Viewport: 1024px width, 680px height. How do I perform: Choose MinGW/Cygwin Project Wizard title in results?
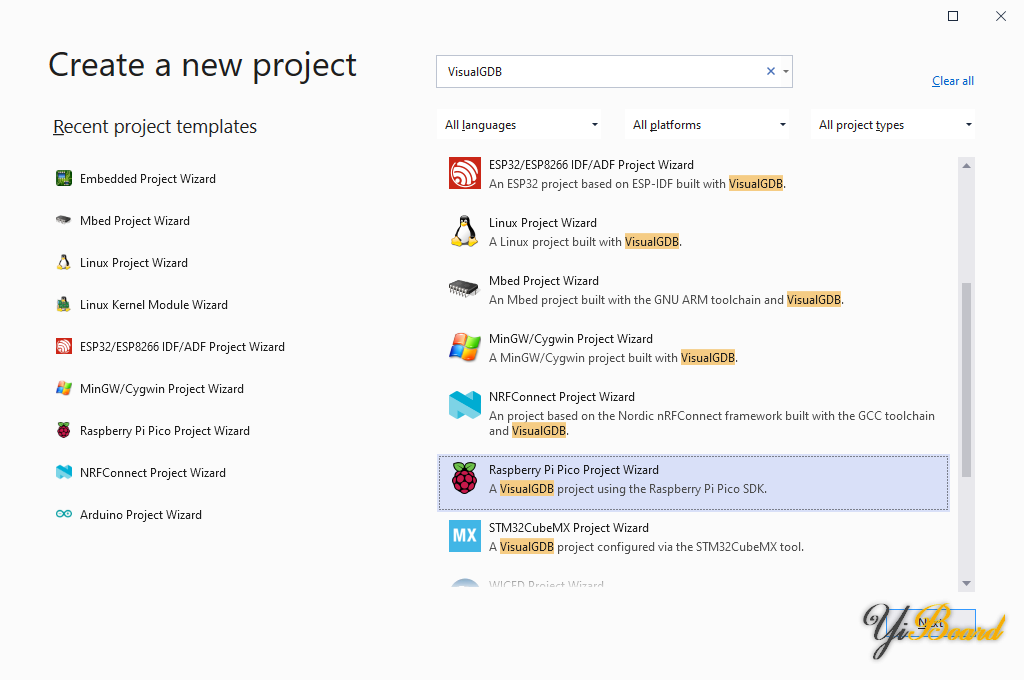tap(571, 338)
